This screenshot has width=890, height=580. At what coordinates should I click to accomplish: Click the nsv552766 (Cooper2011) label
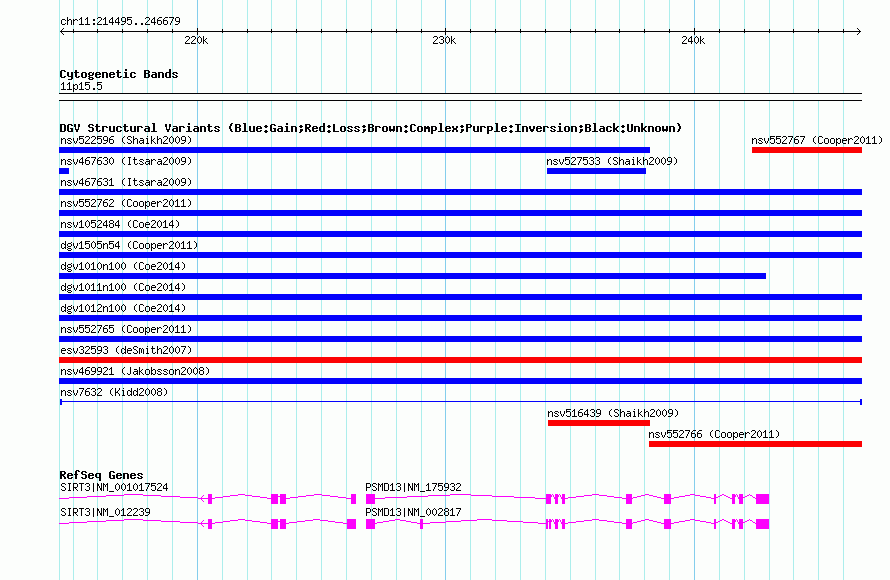pos(714,434)
